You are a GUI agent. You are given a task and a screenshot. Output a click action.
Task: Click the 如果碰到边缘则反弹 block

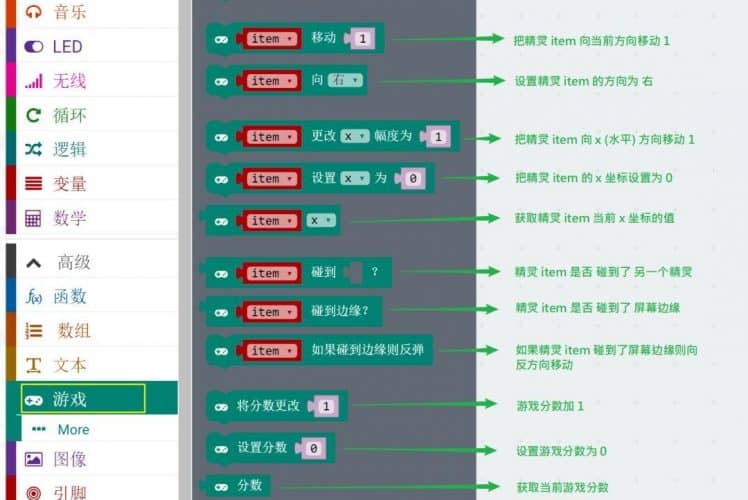pos(372,351)
